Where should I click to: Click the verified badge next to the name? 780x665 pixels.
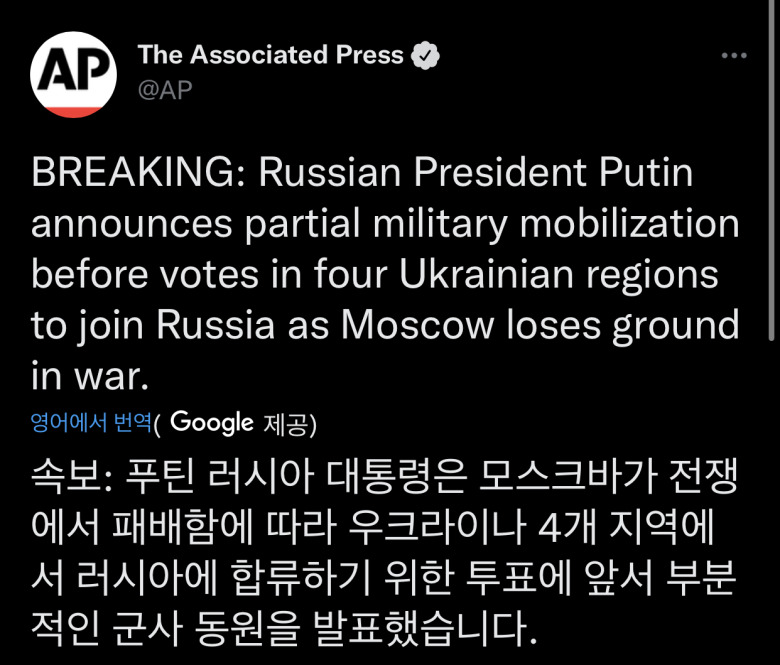click(427, 55)
